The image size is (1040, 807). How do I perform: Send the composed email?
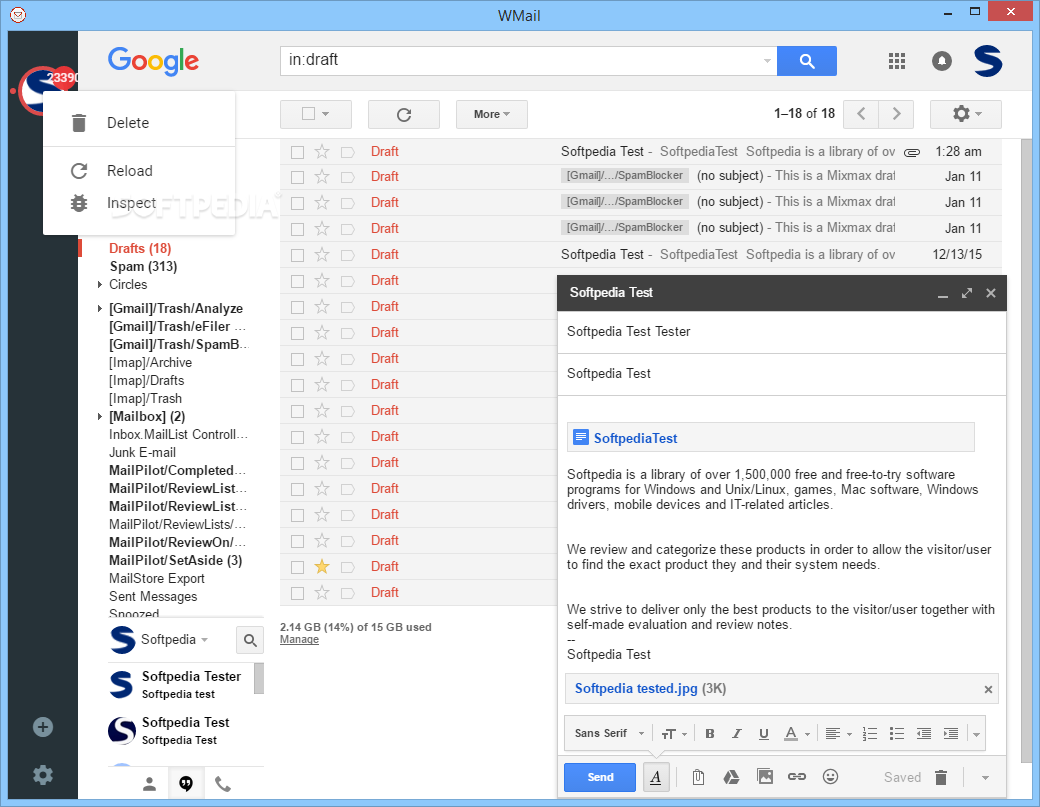click(x=600, y=777)
